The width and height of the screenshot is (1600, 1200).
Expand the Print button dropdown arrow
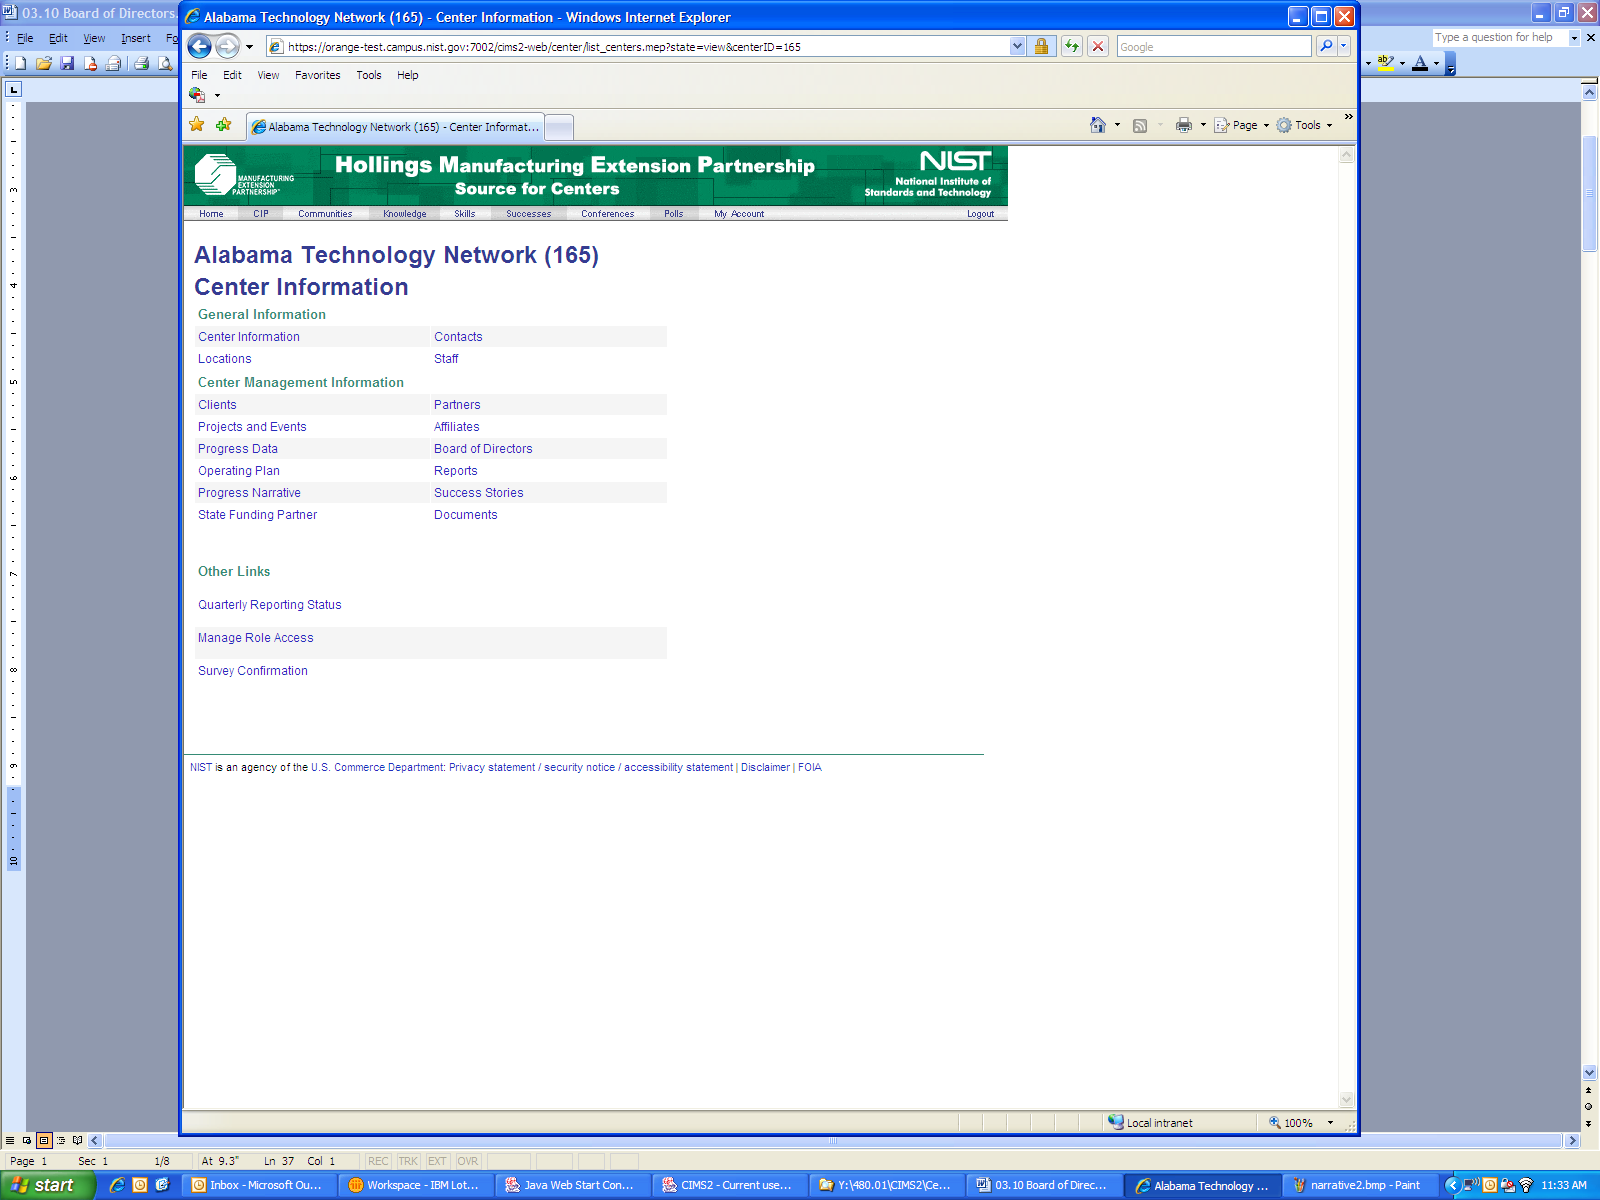tap(1203, 125)
